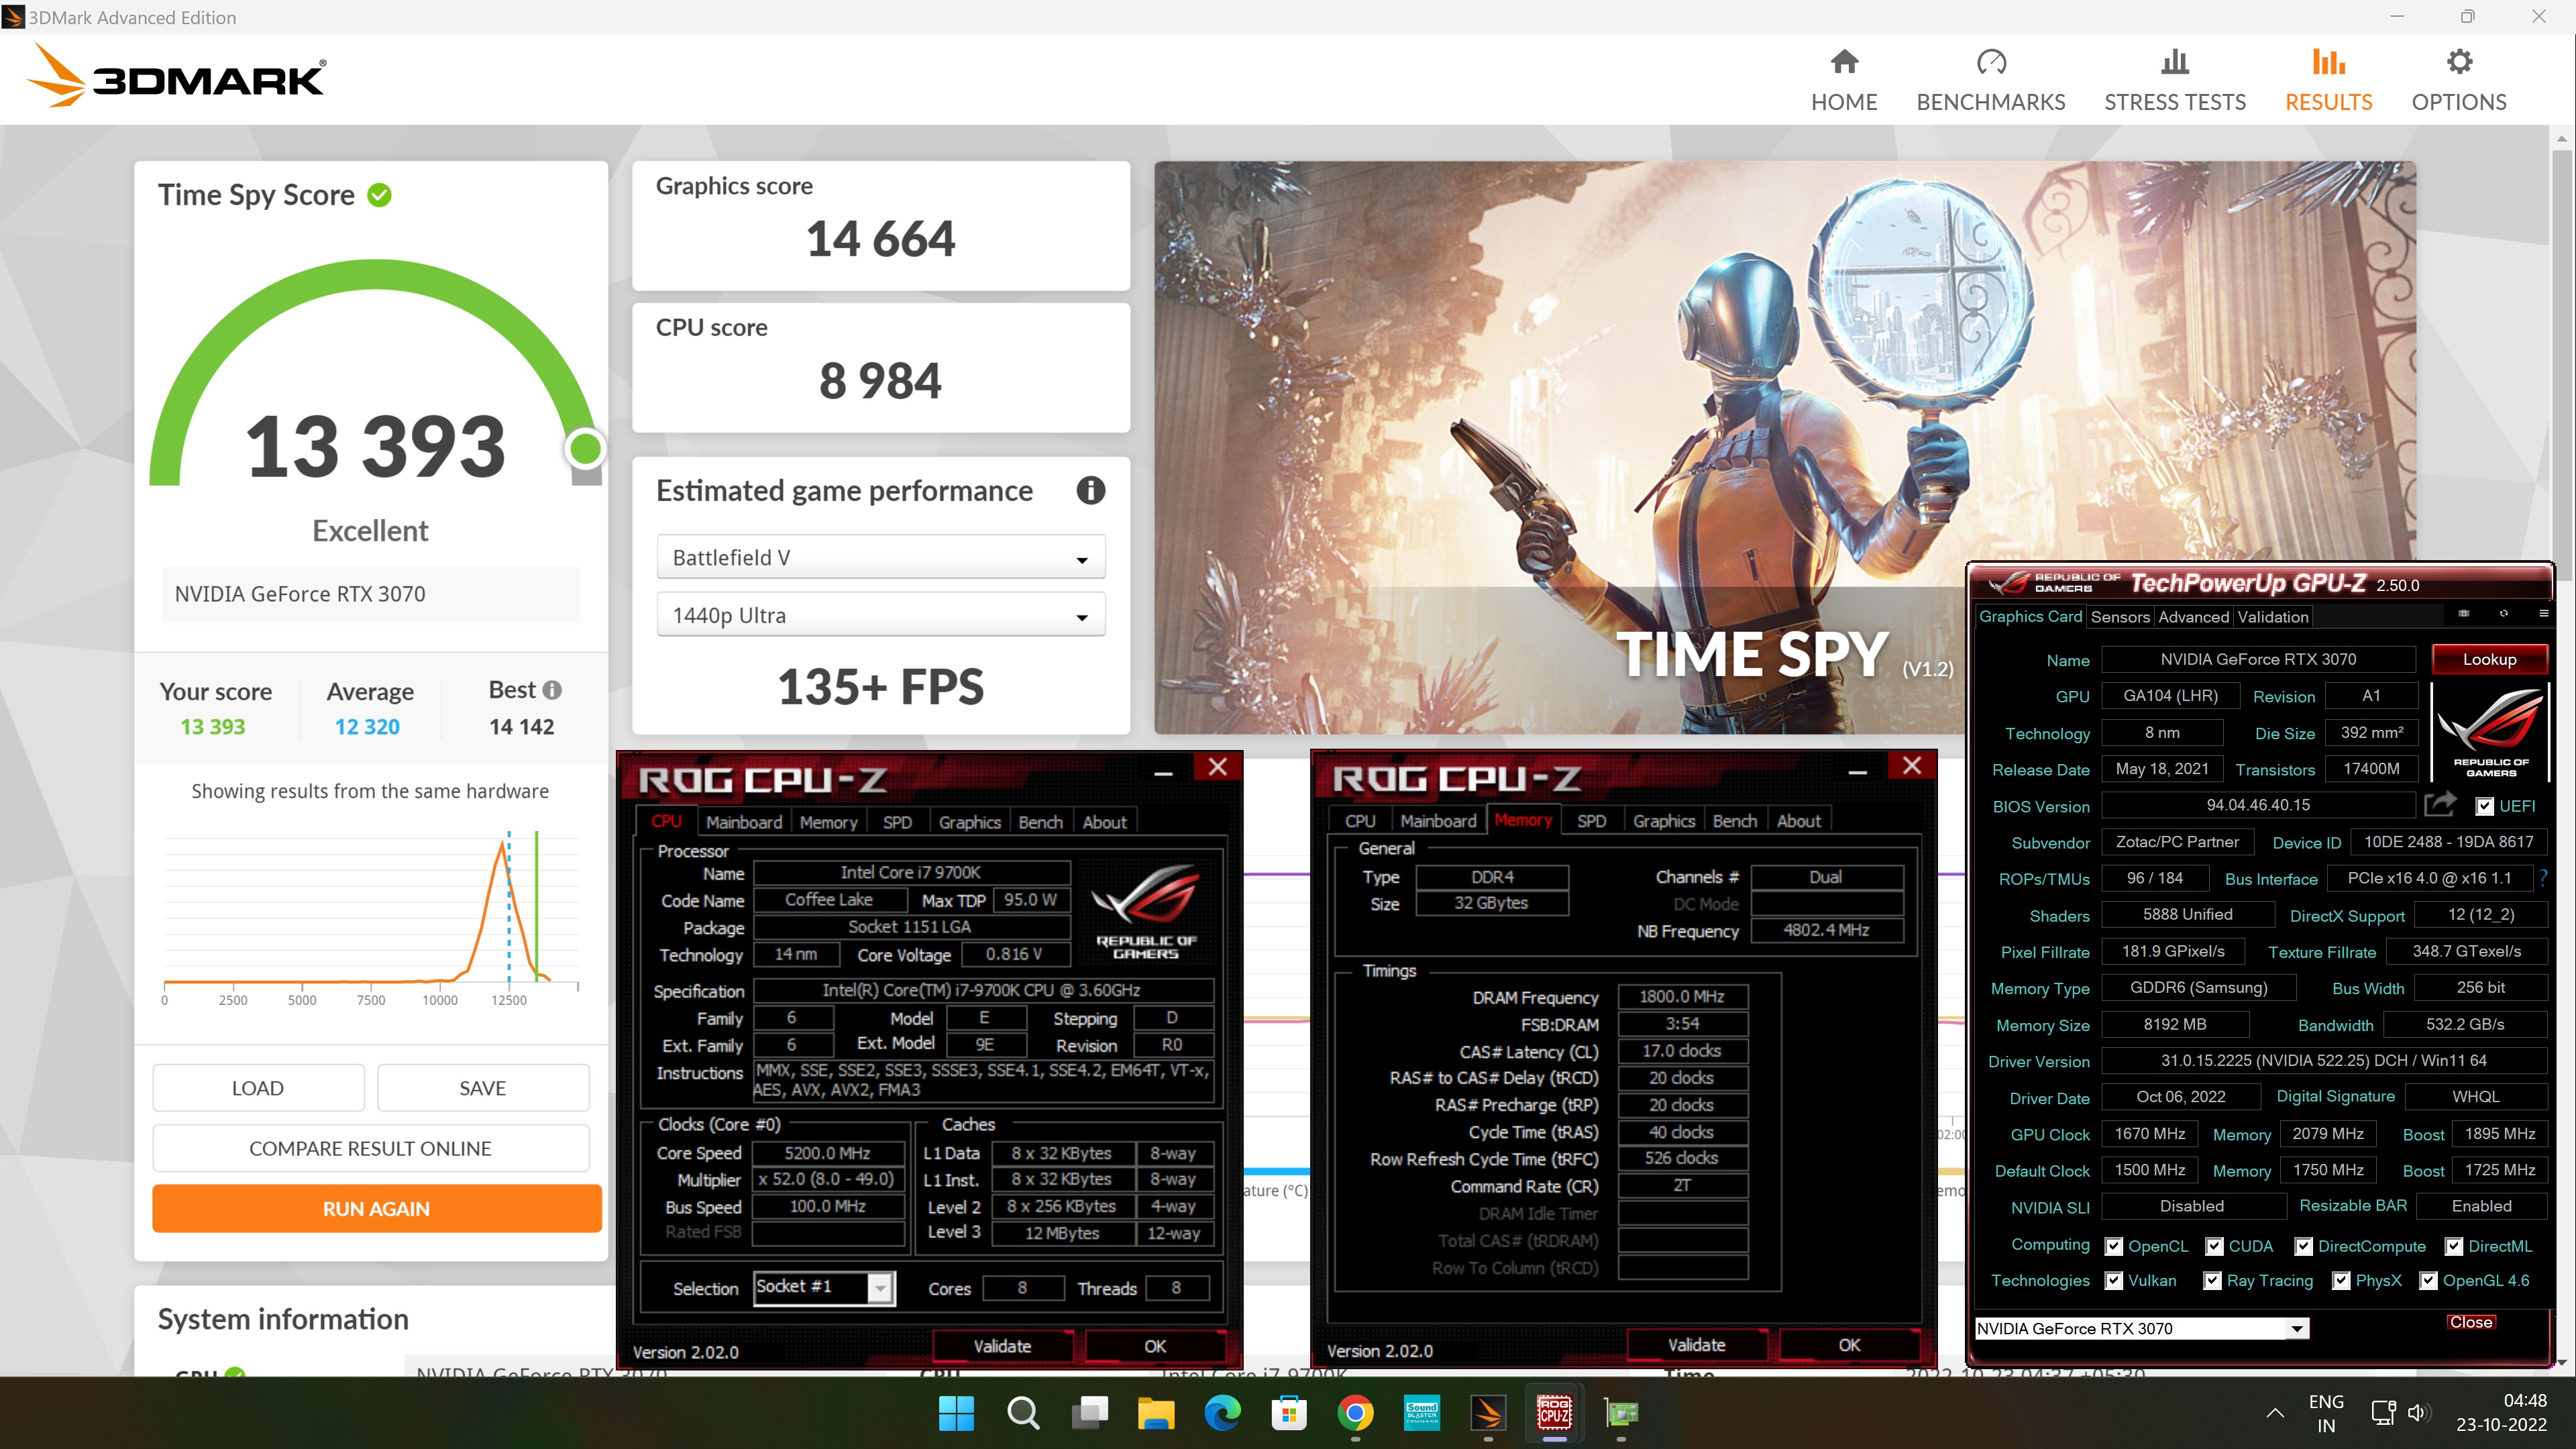
Task: Switch to ROG CPU-Z taskbar icon
Action: [x=1554, y=1413]
